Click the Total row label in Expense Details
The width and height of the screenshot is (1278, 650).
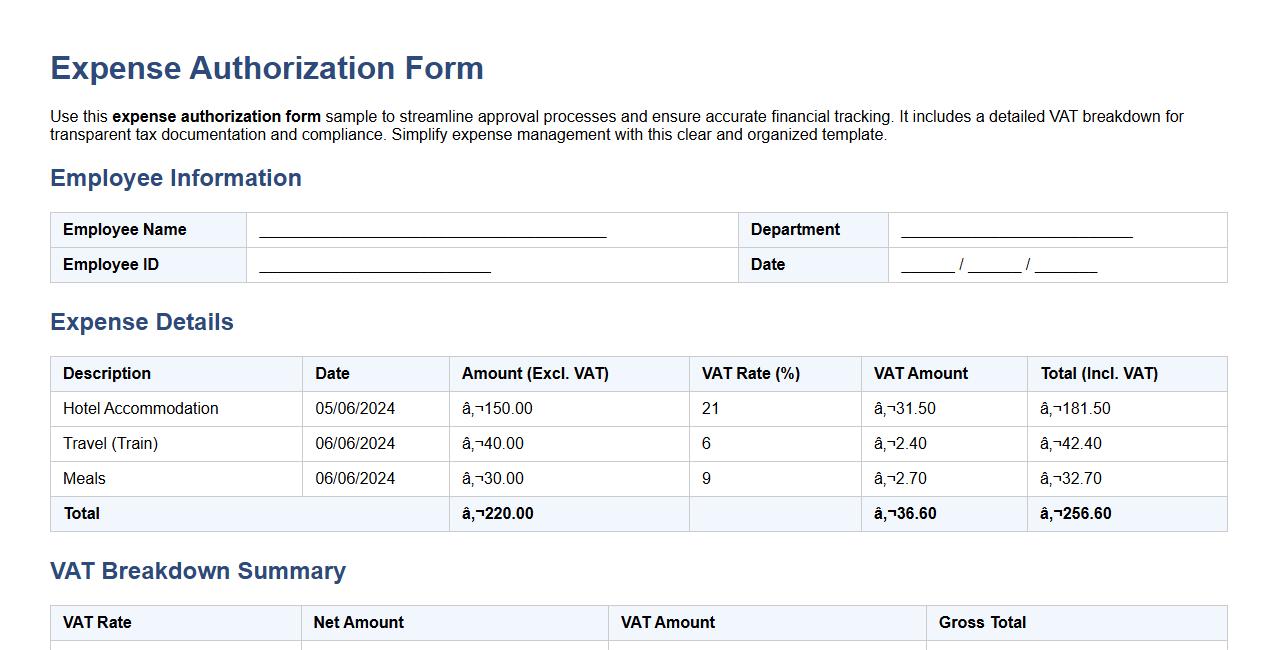point(82,513)
